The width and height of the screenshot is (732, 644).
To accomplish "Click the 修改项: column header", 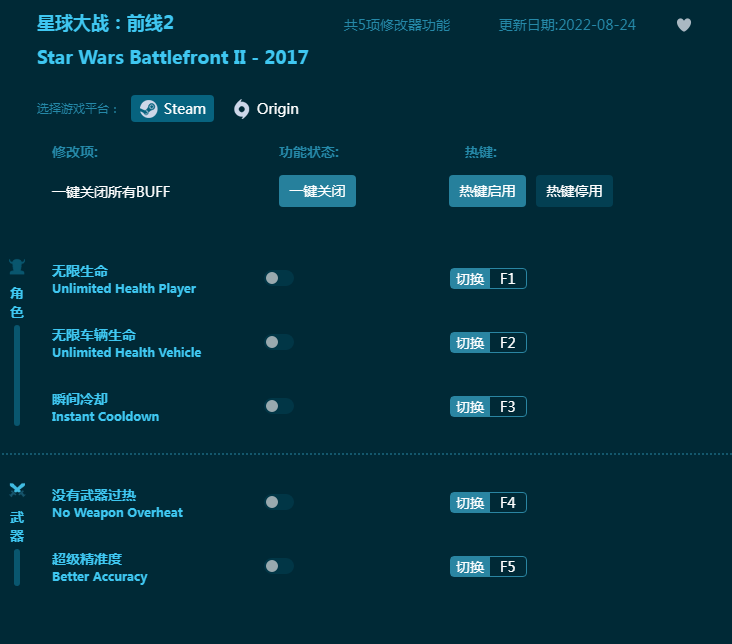I will click(75, 152).
